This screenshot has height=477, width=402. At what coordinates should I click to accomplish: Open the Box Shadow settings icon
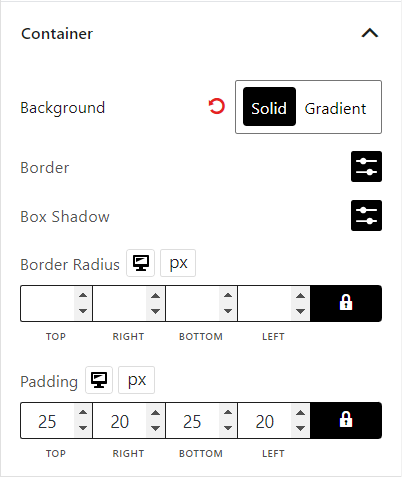coord(366,215)
